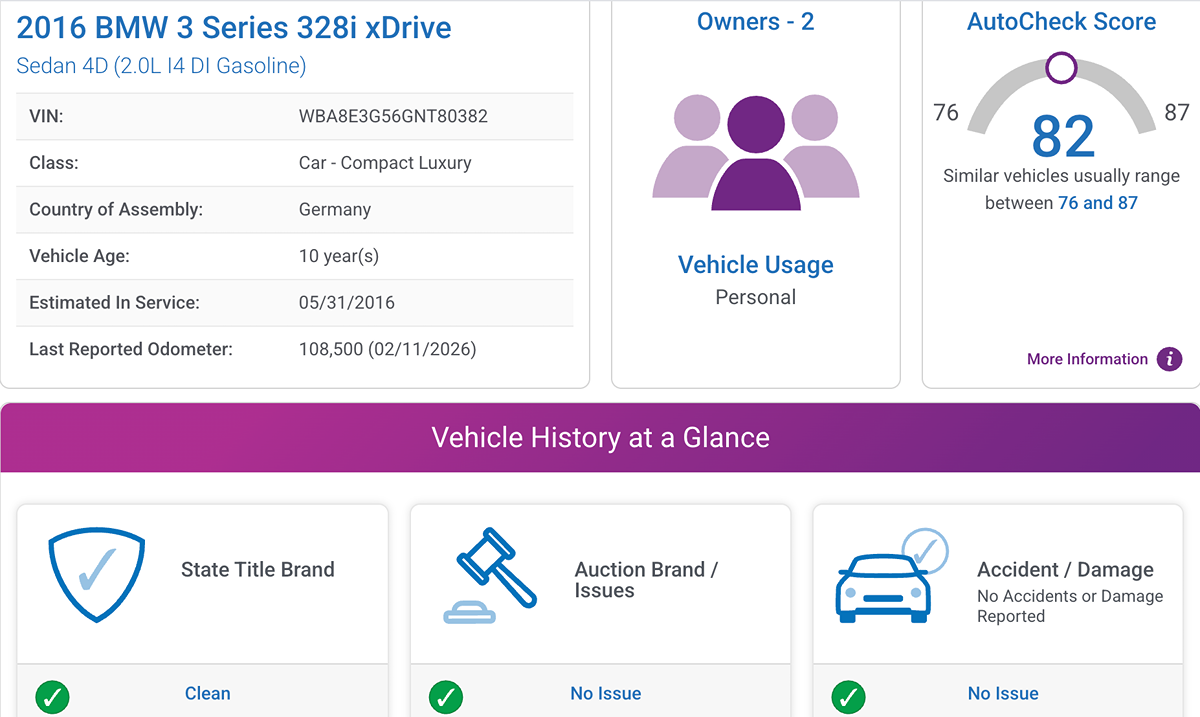1200x717 pixels.
Task: Click the State Title Brand label
Action: tap(258, 570)
